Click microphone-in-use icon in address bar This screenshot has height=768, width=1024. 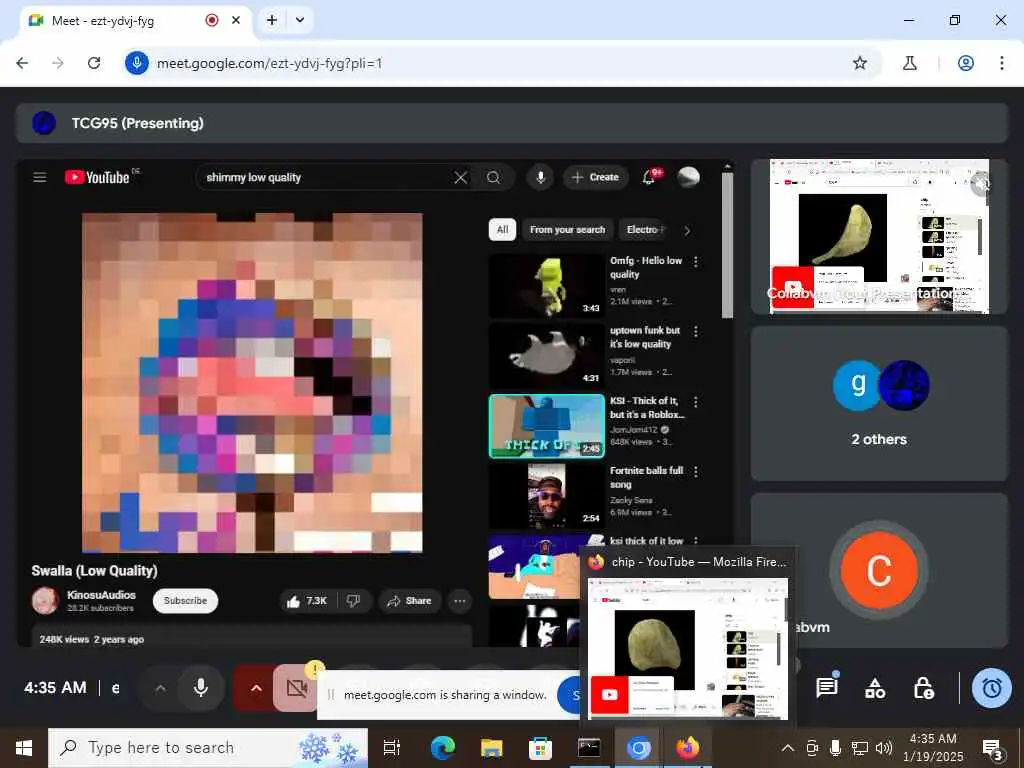point(136,63)
